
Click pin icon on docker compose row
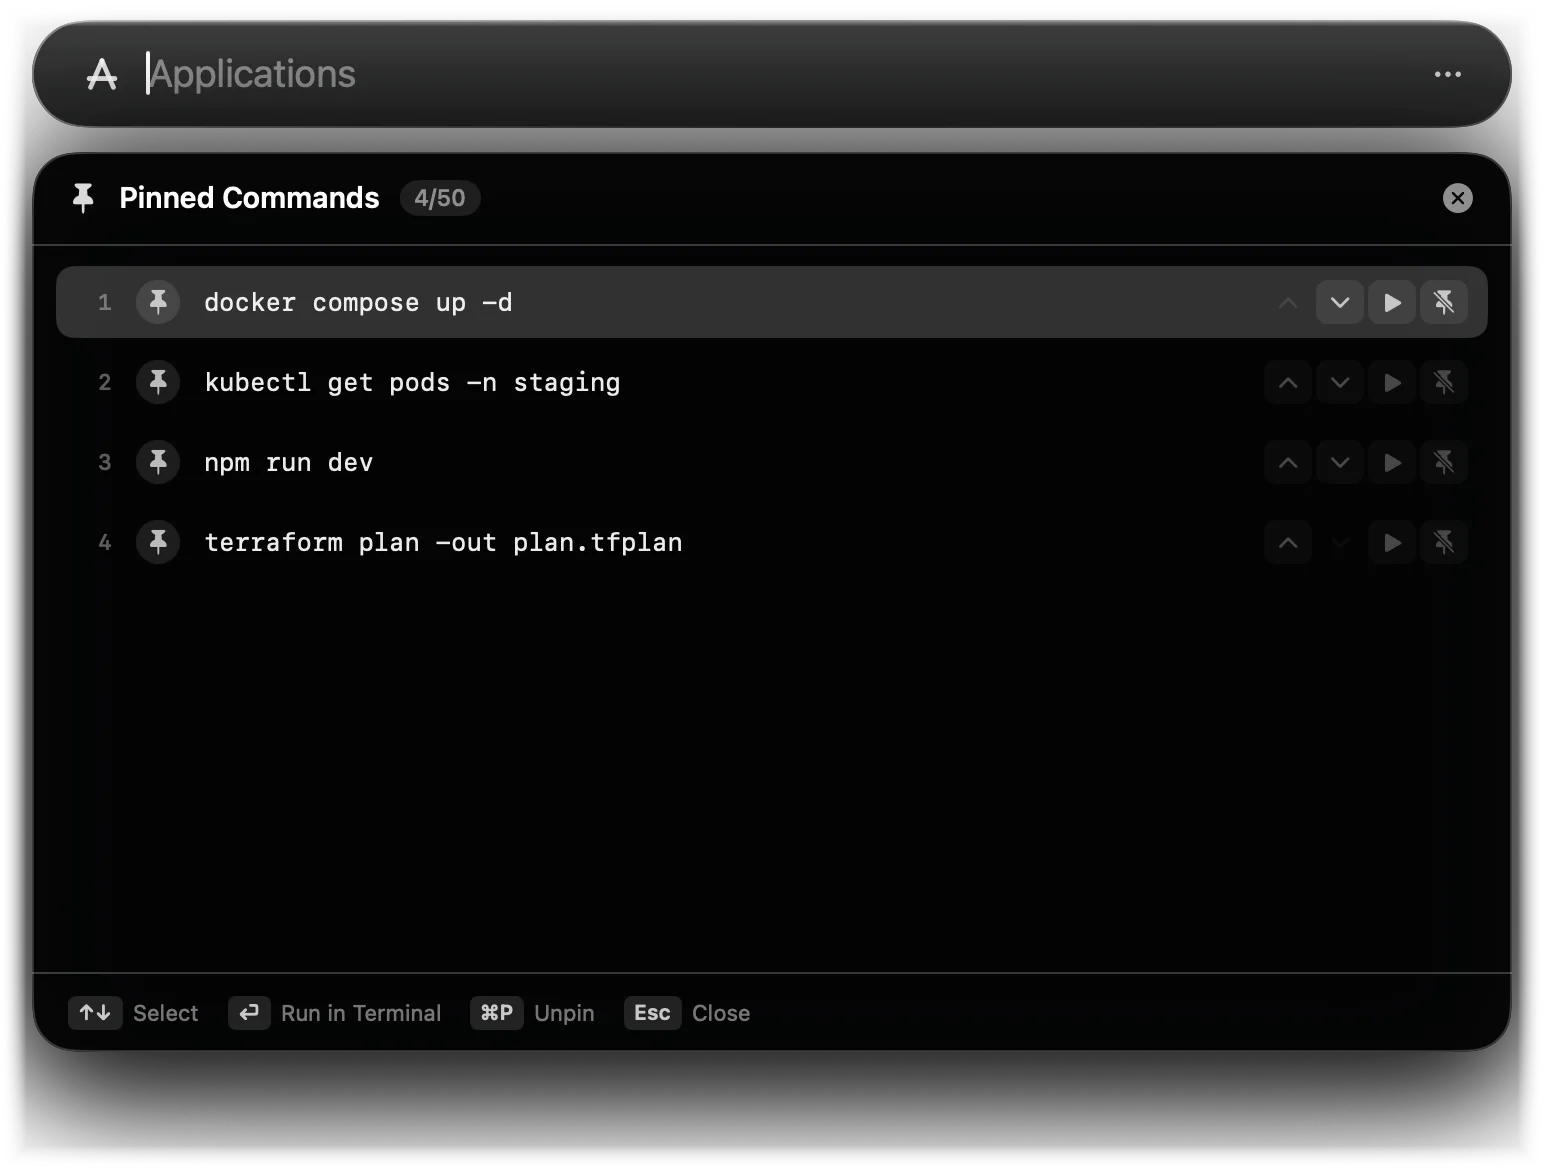tap(158, 302)
